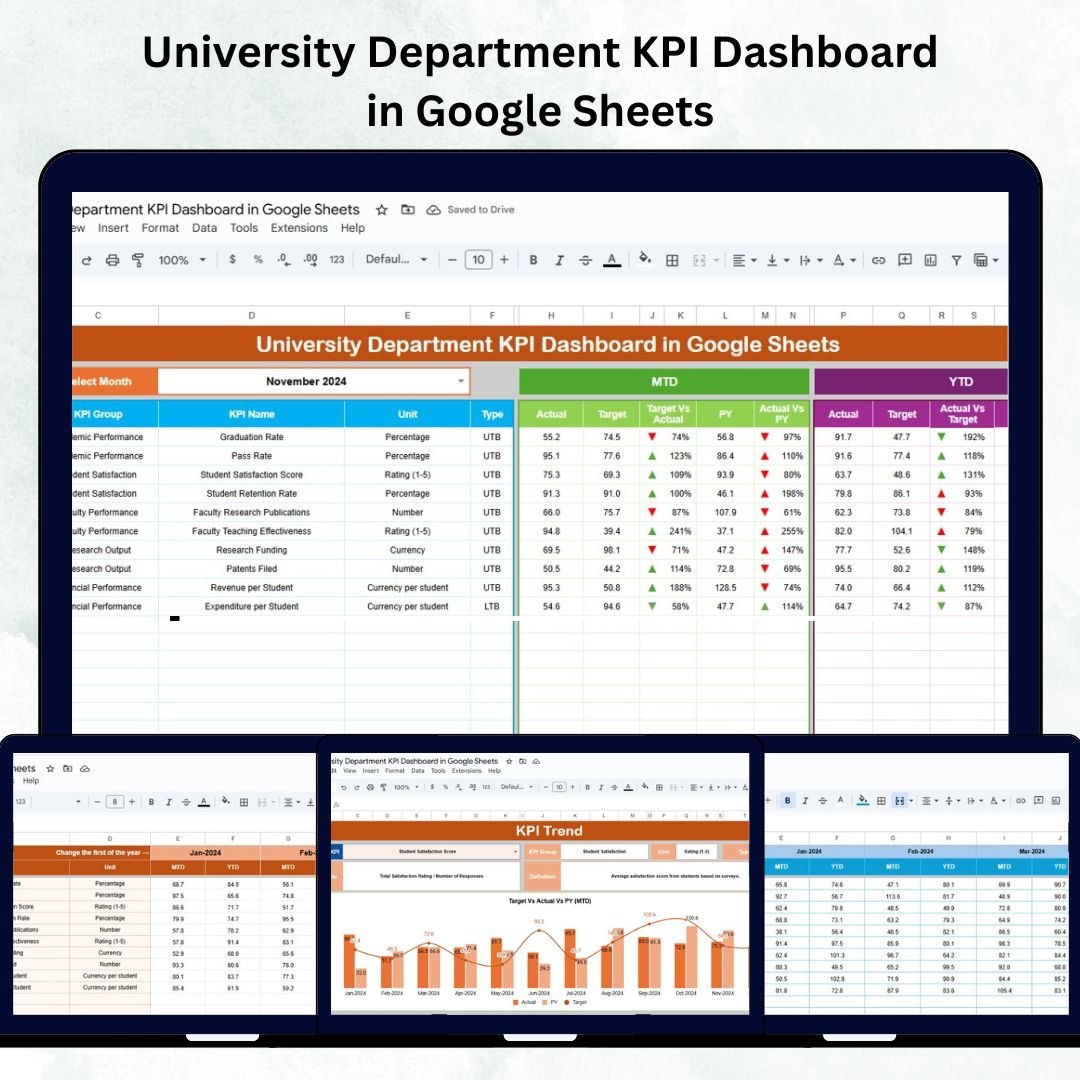
Task: Click the font size field showing 10
Action: tap(478, 260)
